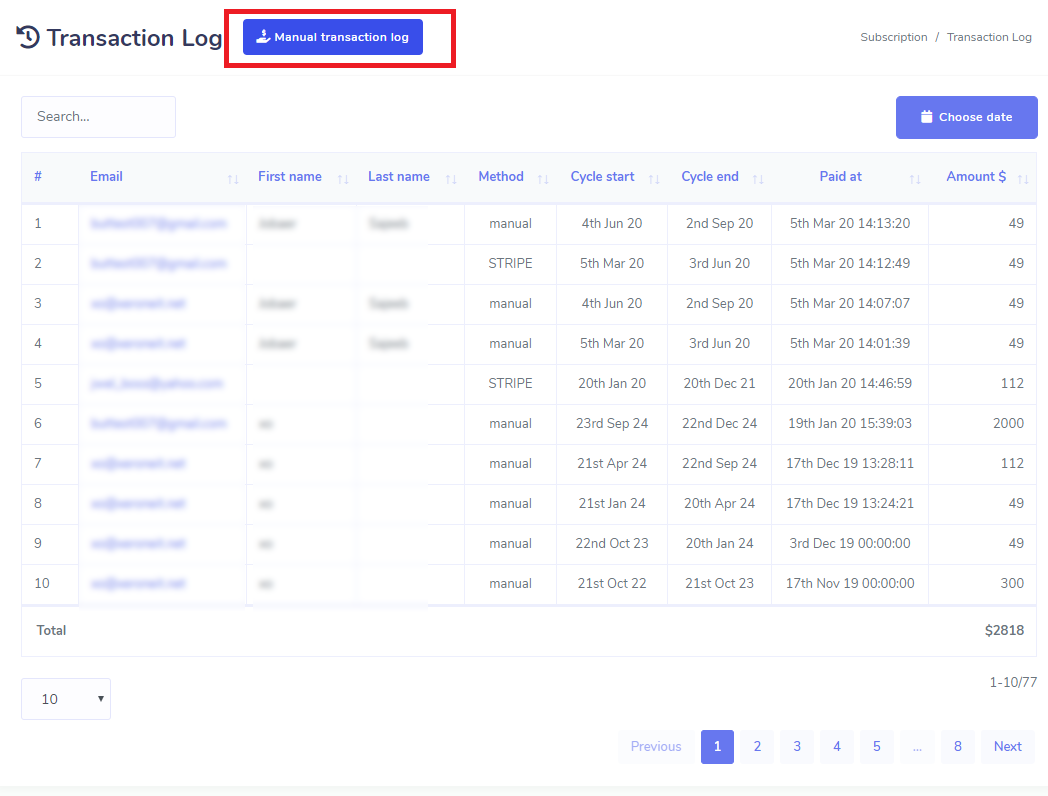Viewport: 1048px width, 796px height.
Task: Click cycle start 23rd Sep 24
Action: tap(612, 424)
